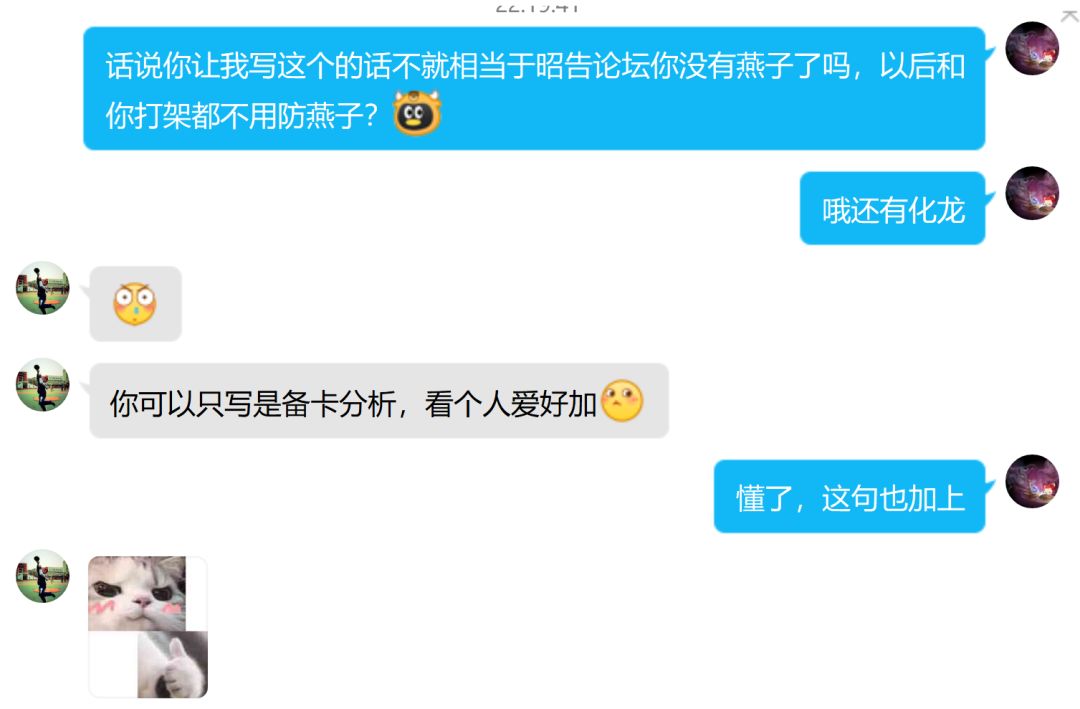Open the contact avatar beside the cat sticker
1080x709 pixels.
43,576
